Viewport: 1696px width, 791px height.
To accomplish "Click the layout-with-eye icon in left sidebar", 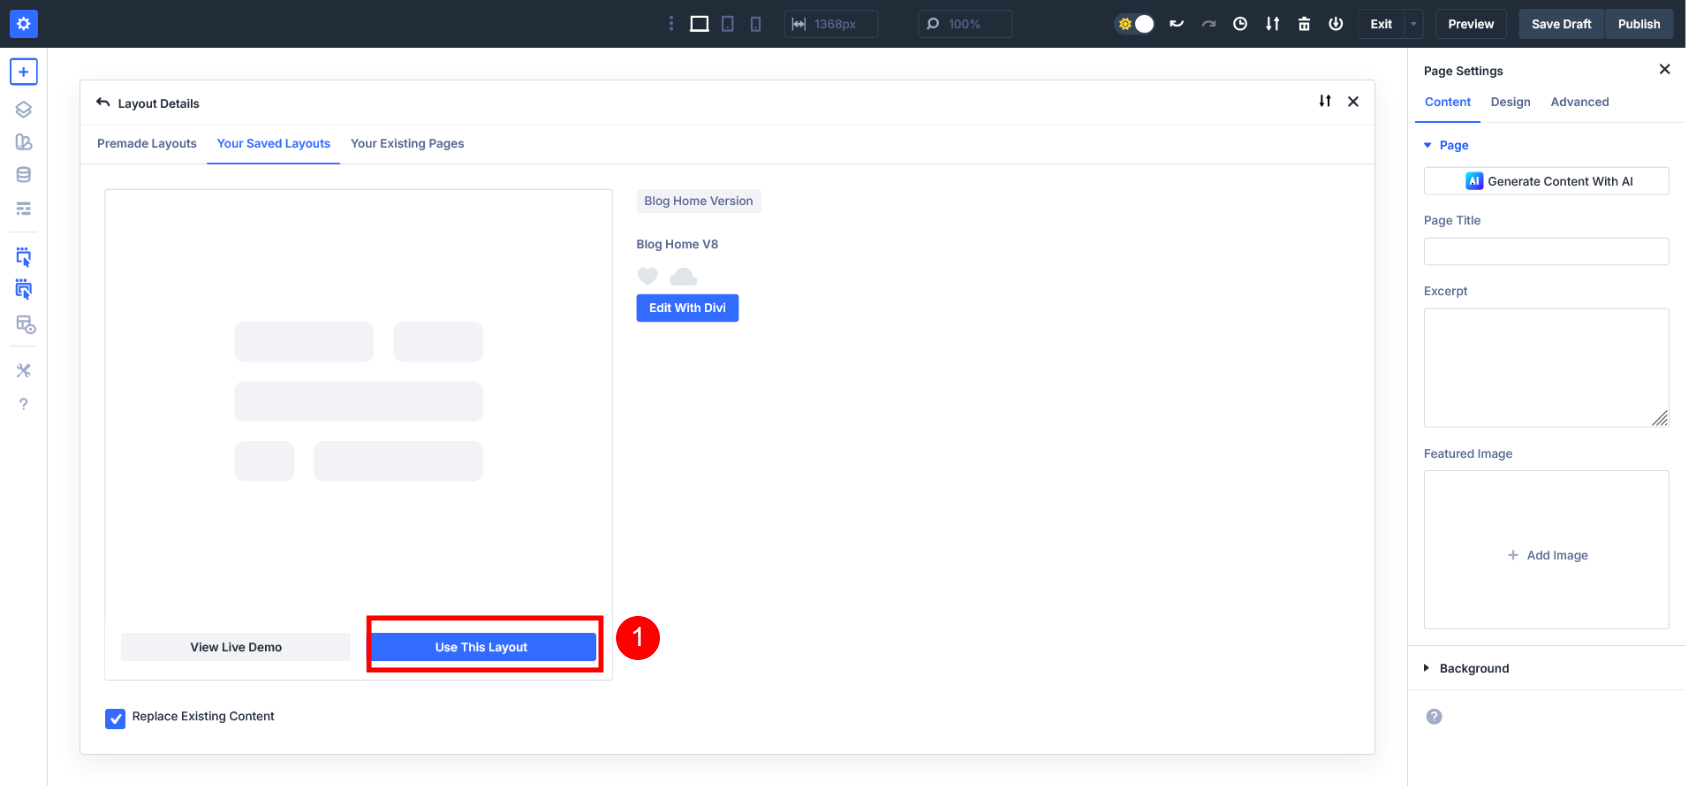I will click(x=25, y=325).
